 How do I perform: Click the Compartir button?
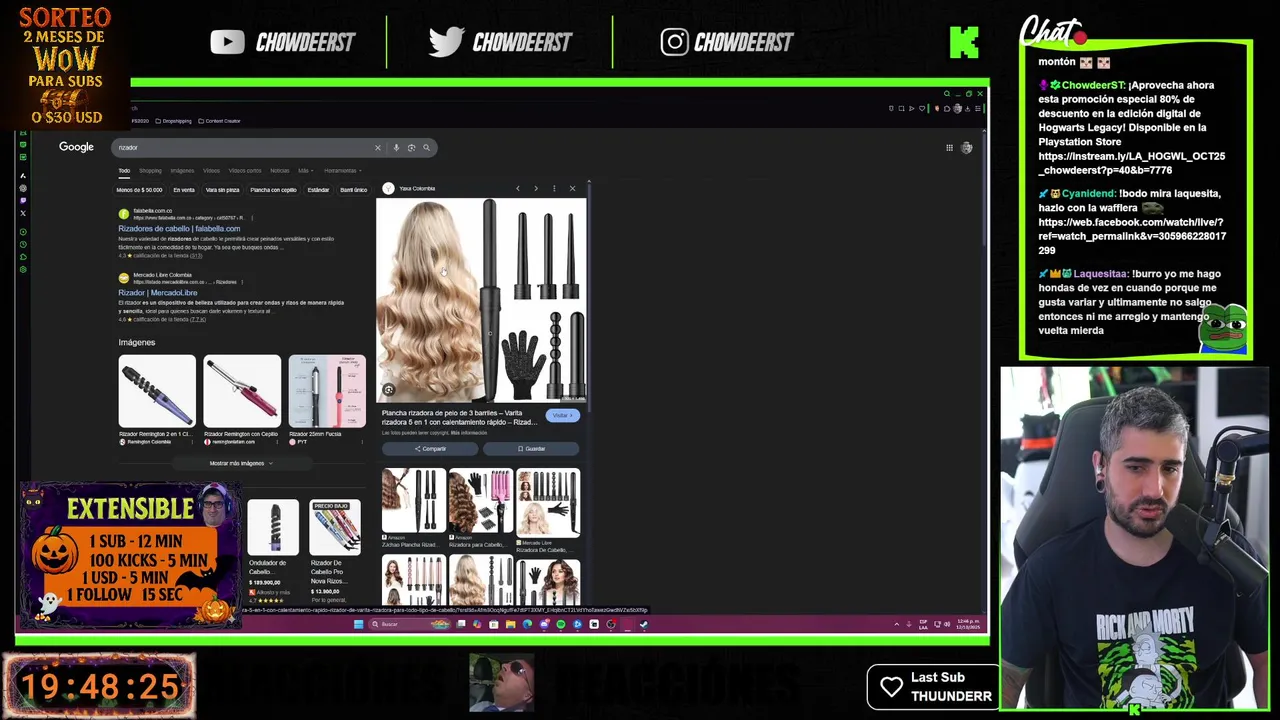tap(430, 448)
